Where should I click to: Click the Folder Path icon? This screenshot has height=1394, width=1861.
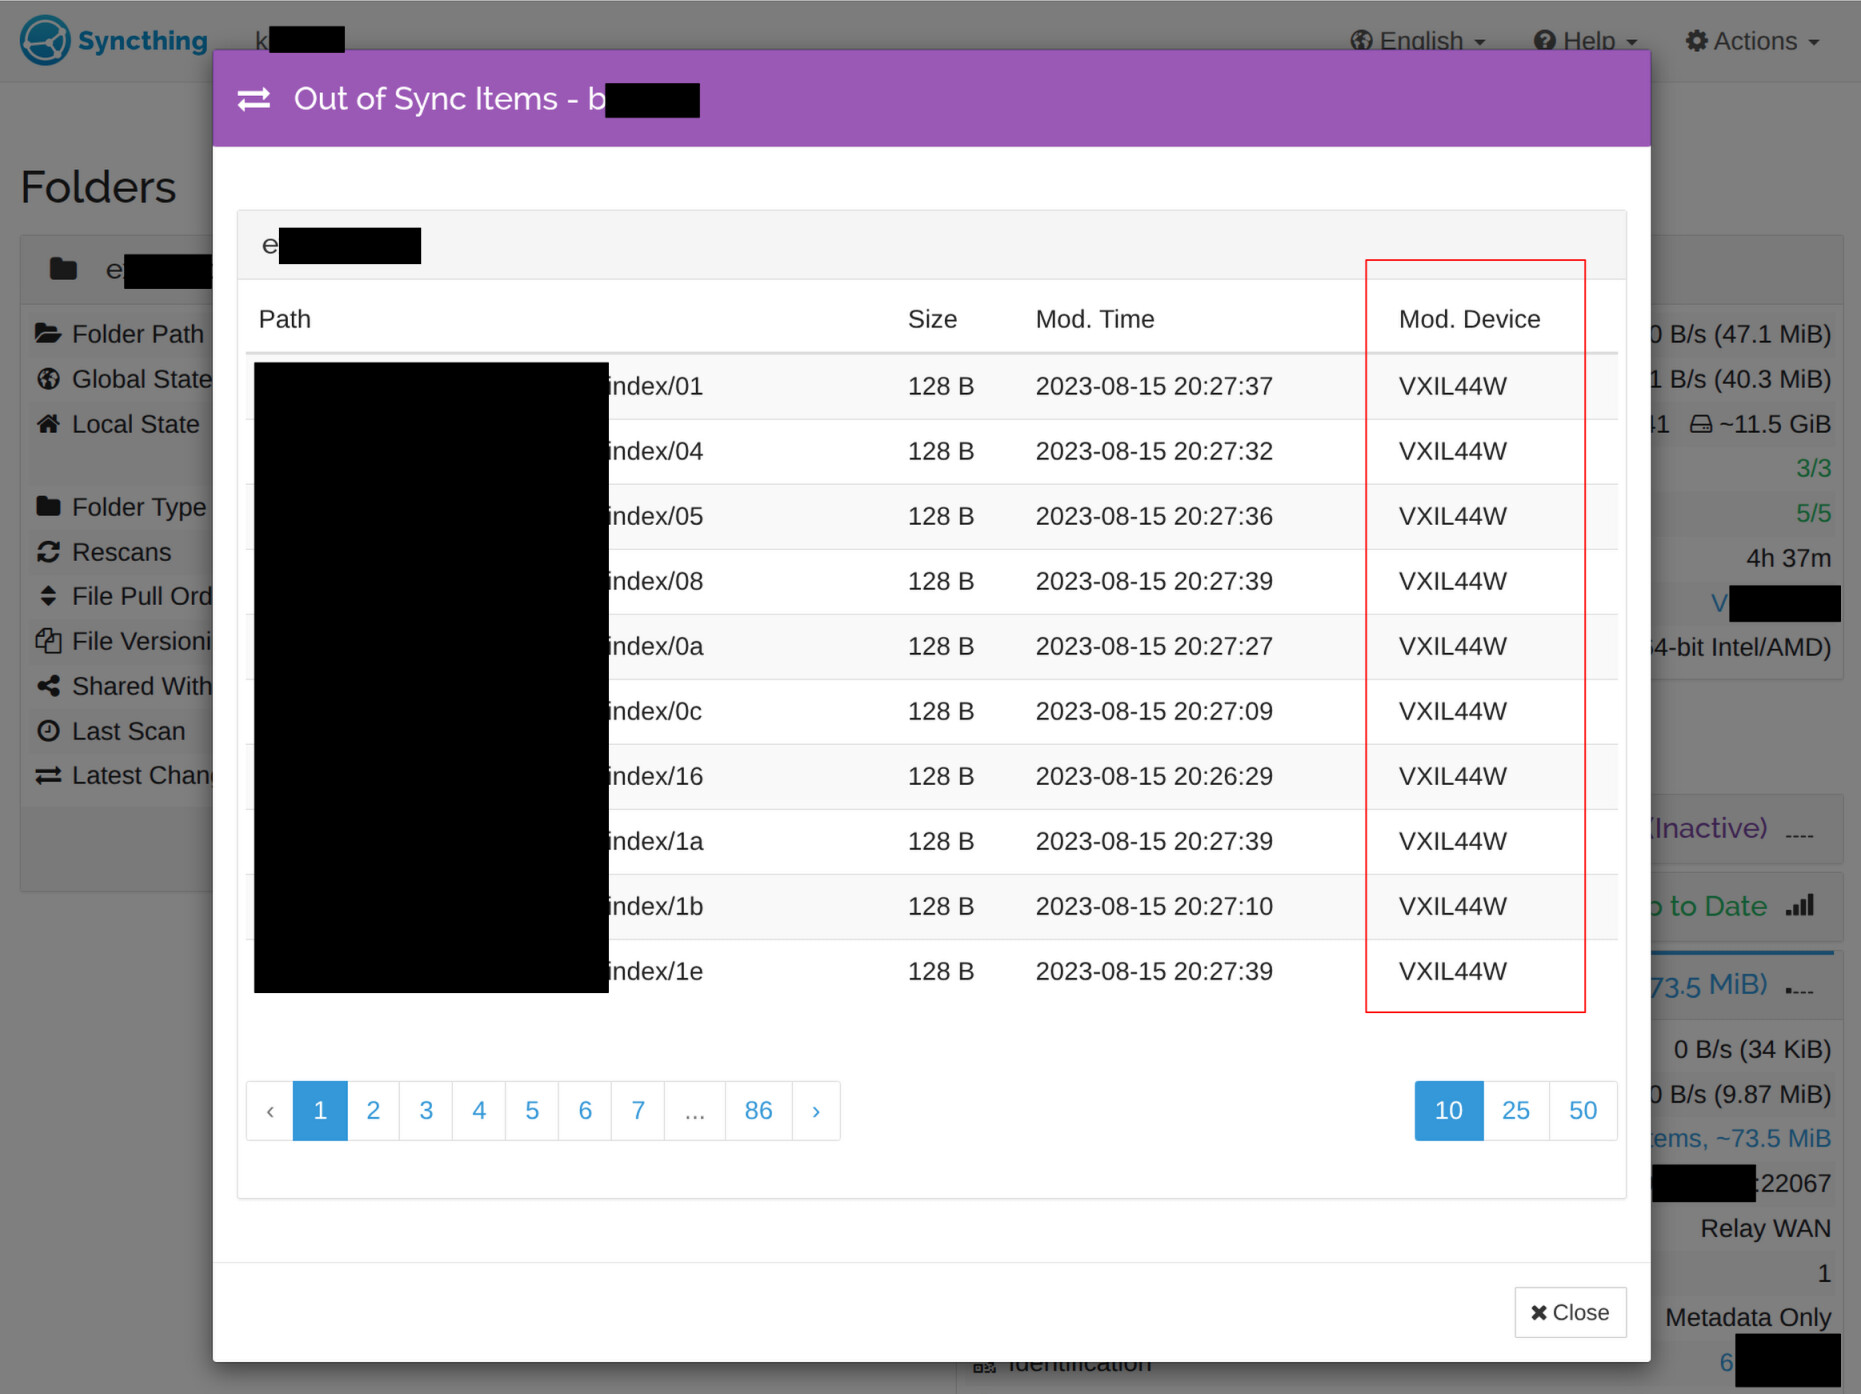point(48,333)
